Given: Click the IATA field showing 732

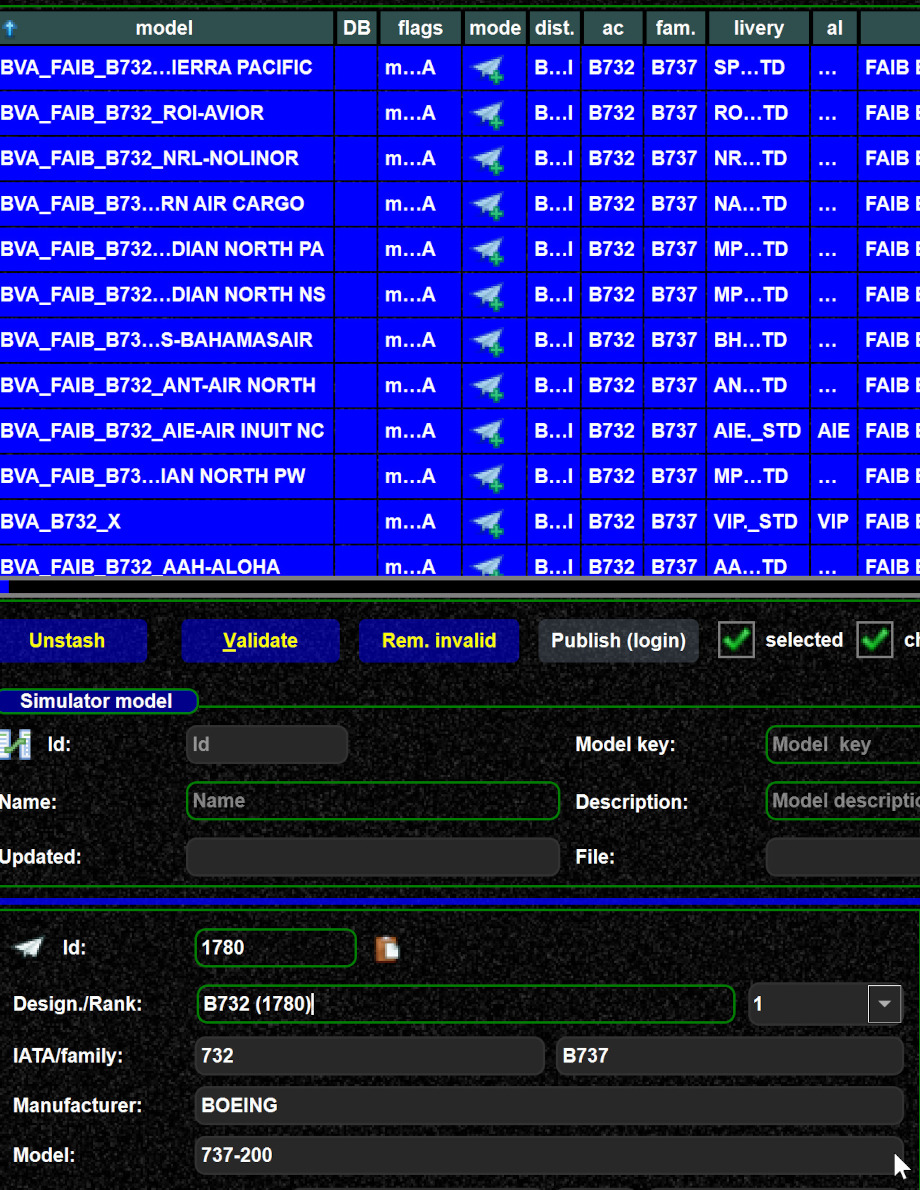Looking at the screenshot, I should (370, 1056).
